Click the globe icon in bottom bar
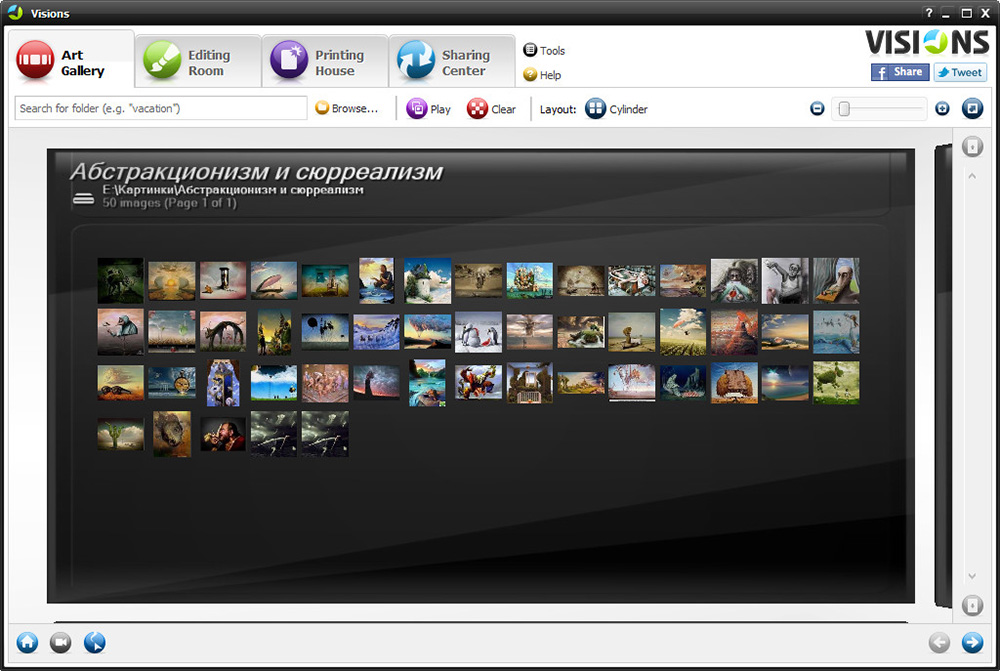 94,642
